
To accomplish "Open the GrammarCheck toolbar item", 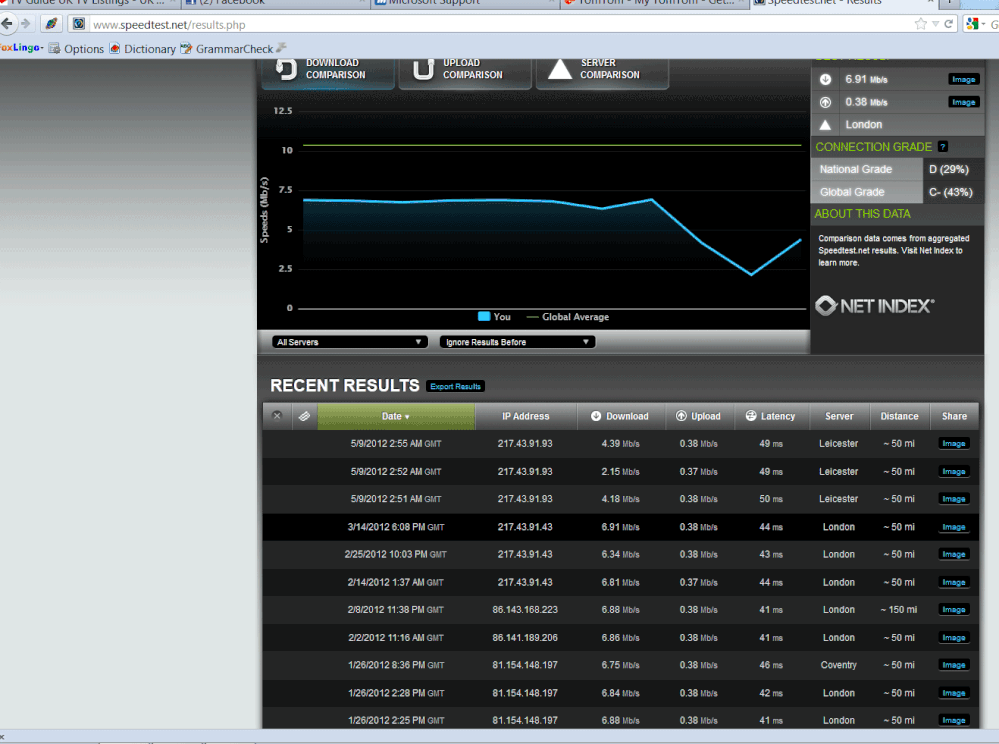I will click(x=227, y=49).
